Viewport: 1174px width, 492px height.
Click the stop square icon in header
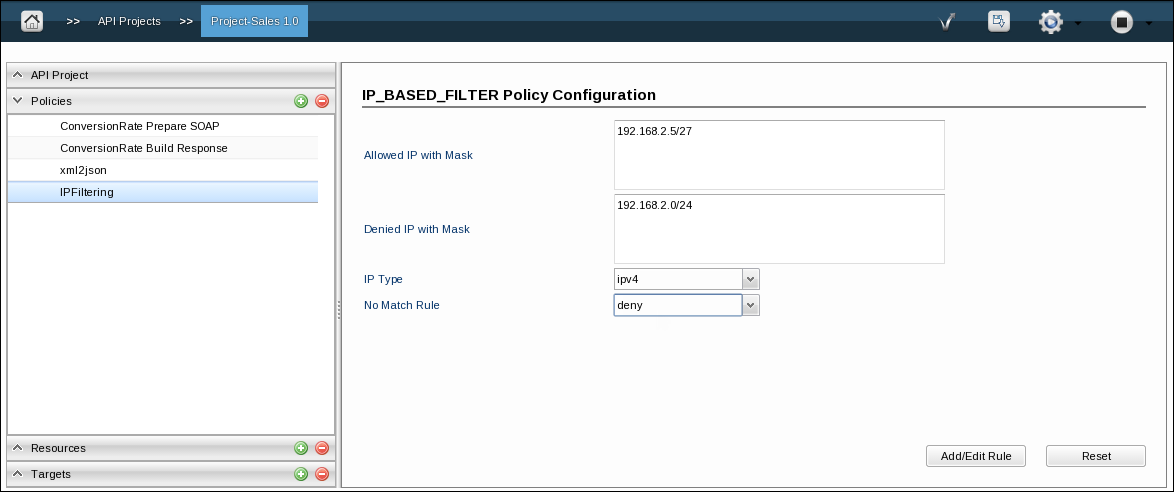(1121, 22)
